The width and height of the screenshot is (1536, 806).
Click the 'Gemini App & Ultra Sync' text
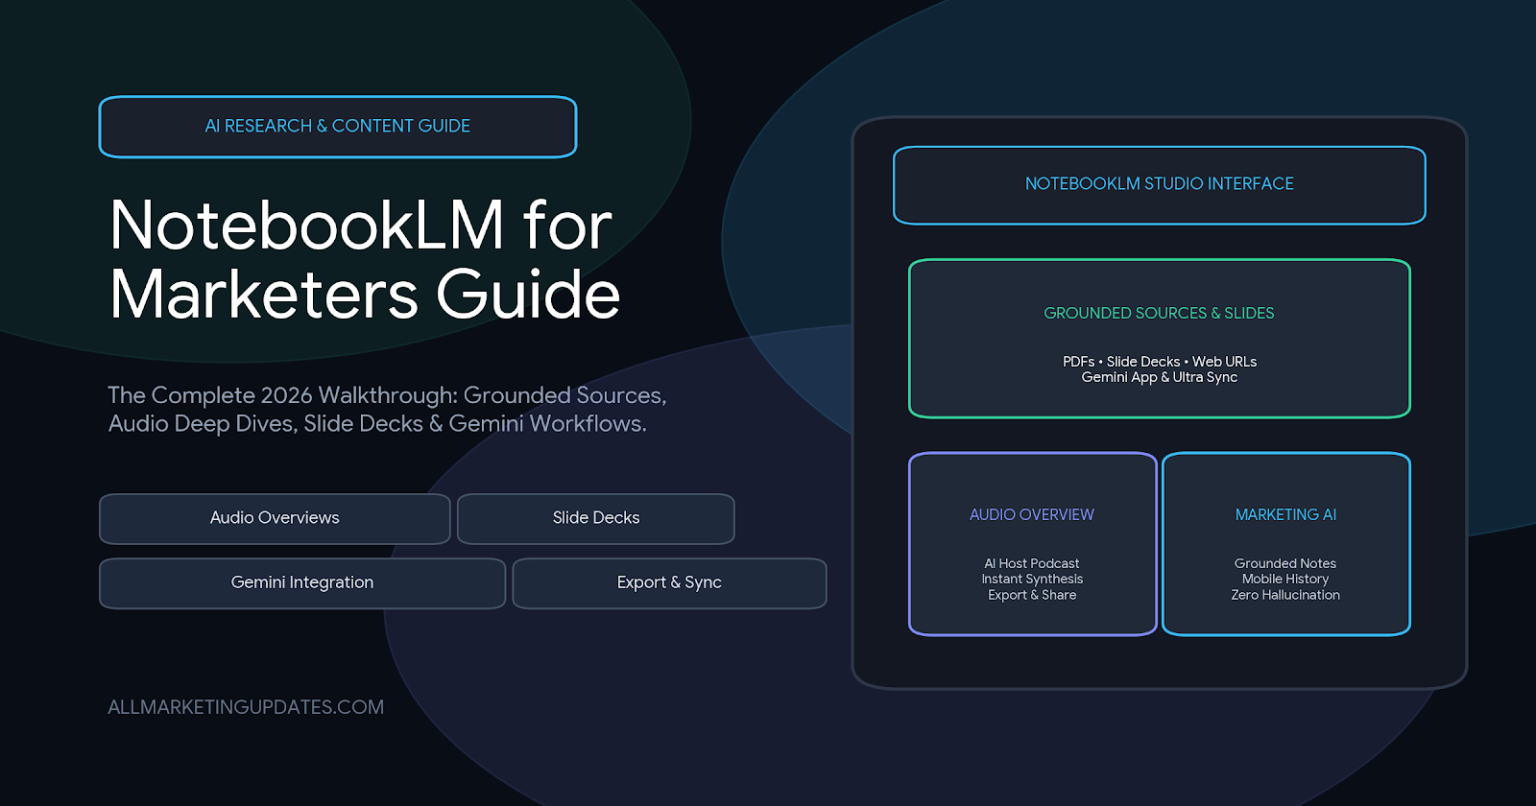[1159, 377]
